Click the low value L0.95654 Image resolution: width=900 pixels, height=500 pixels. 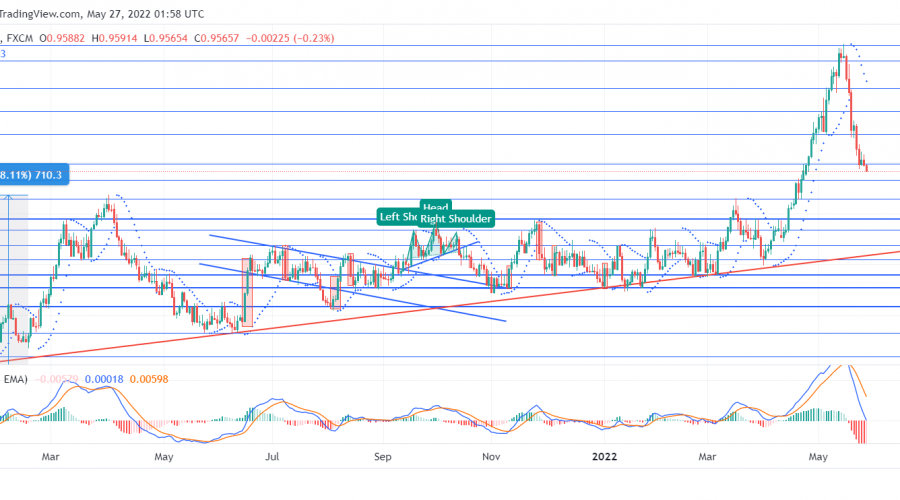tap(165, 38)
